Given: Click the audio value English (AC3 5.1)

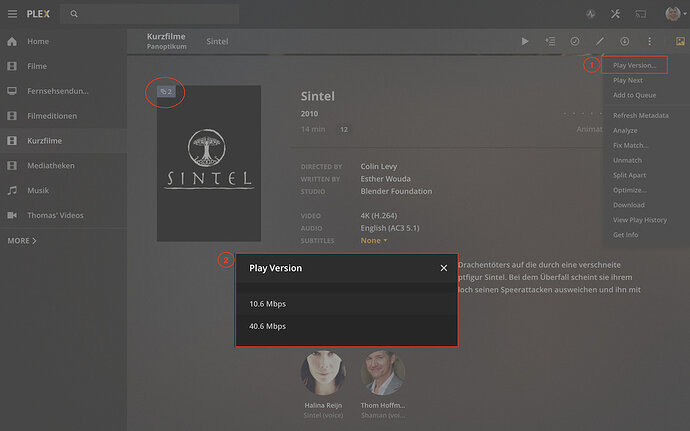Looking at the screenshot, I should (x=390, y=228).
